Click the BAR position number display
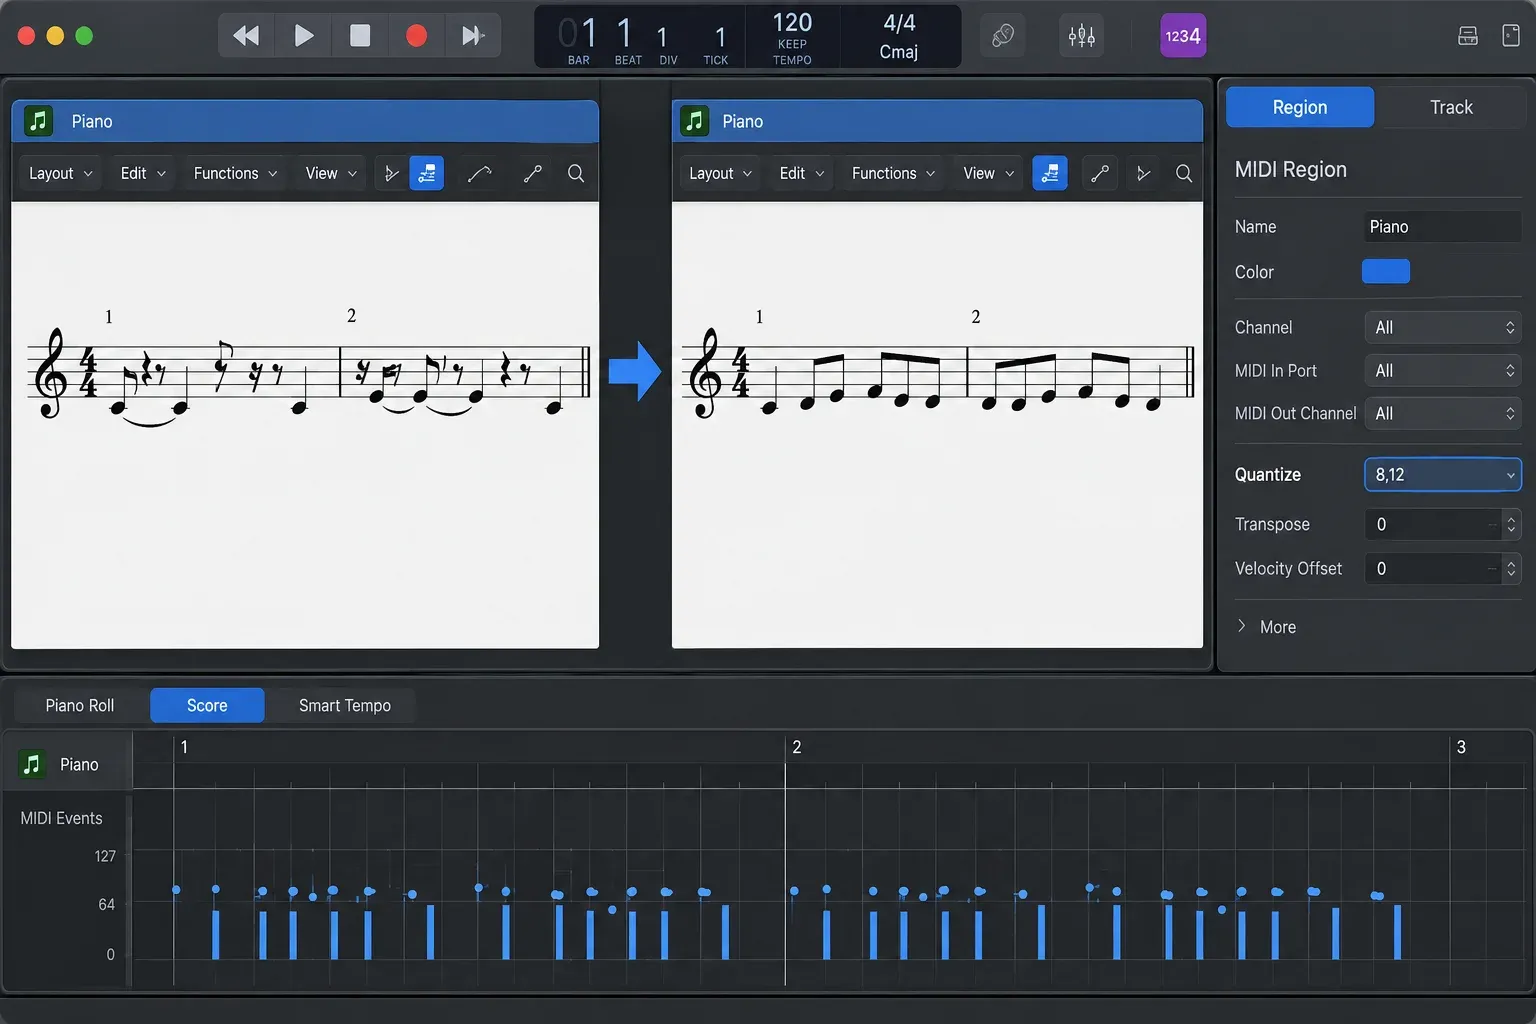Viewport: 1536px width, 1024px height. (x=578, y=34)
